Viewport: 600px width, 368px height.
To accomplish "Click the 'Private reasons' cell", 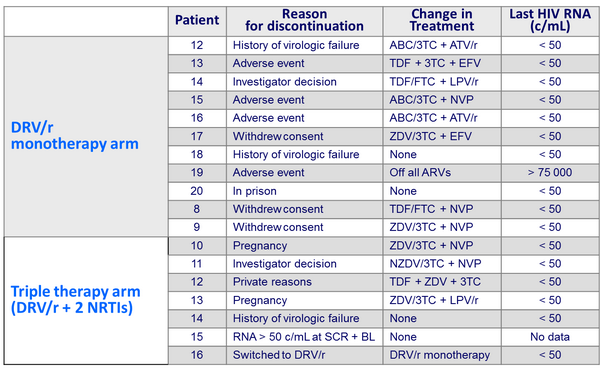I will coord(272,282).
